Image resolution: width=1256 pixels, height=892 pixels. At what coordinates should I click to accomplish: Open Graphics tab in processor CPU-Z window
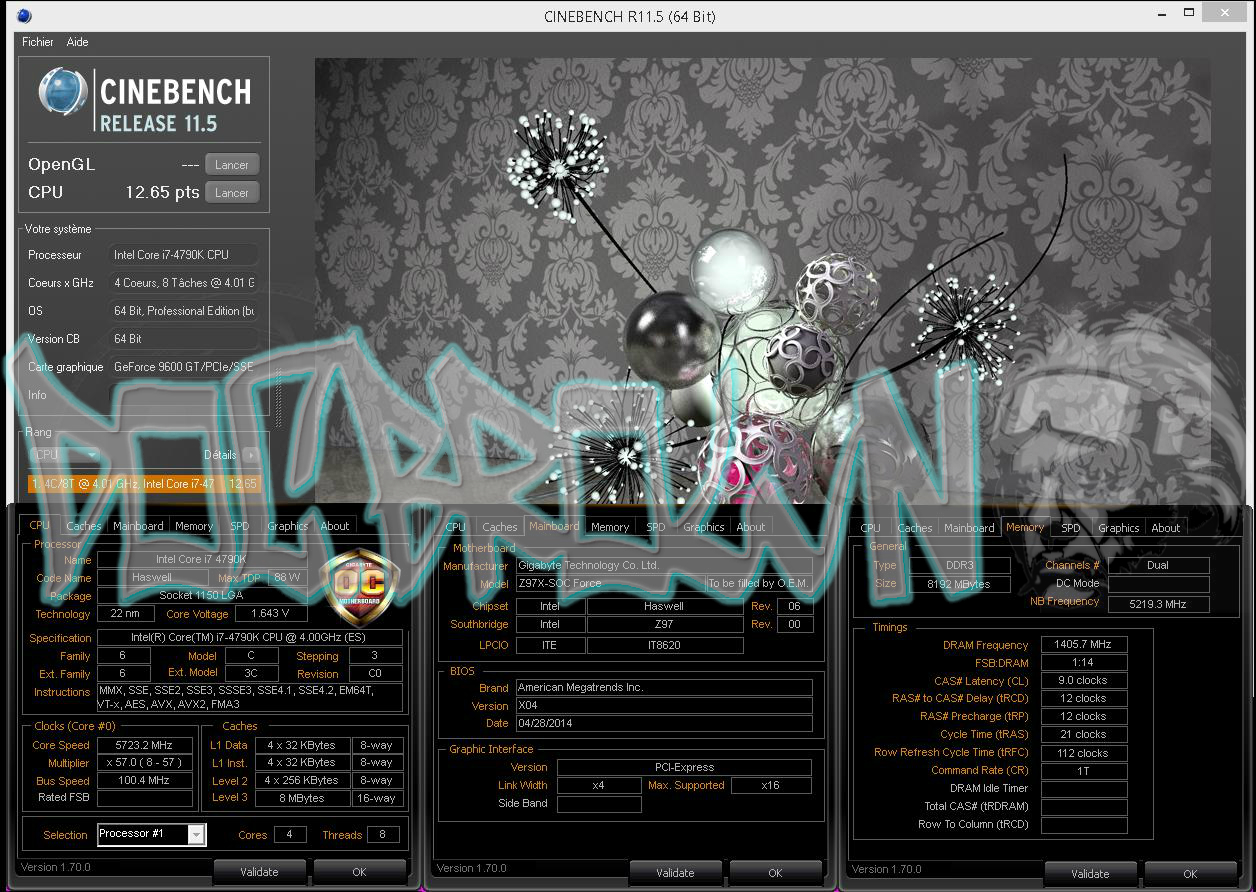coord(288,526)
